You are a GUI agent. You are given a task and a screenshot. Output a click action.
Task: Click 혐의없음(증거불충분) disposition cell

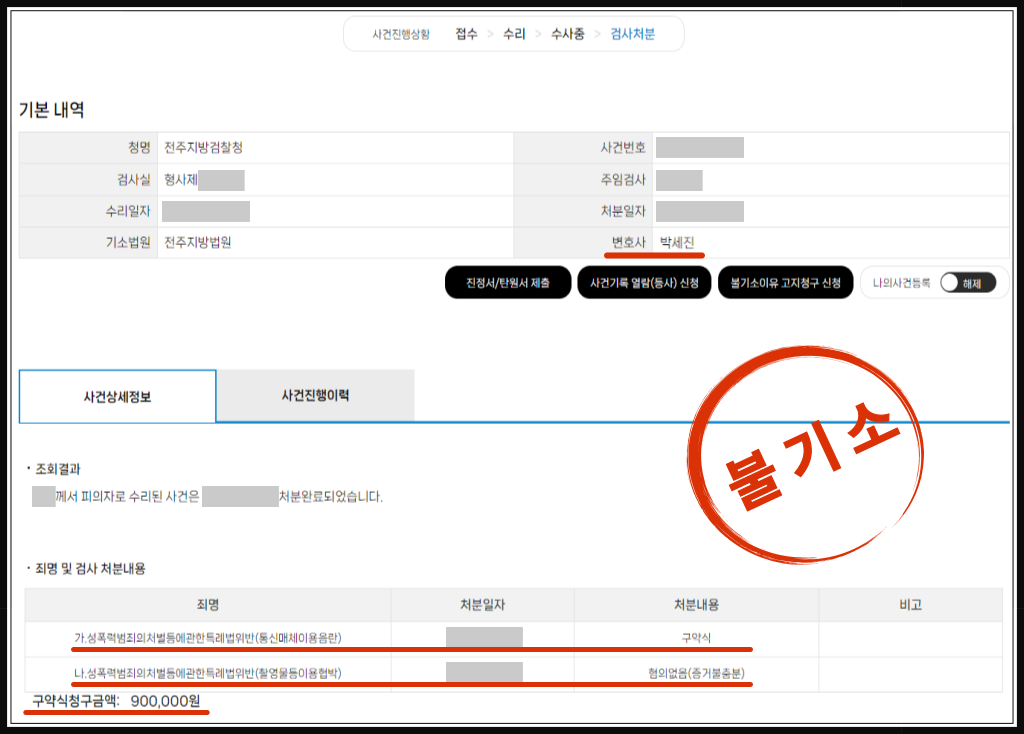696,673
